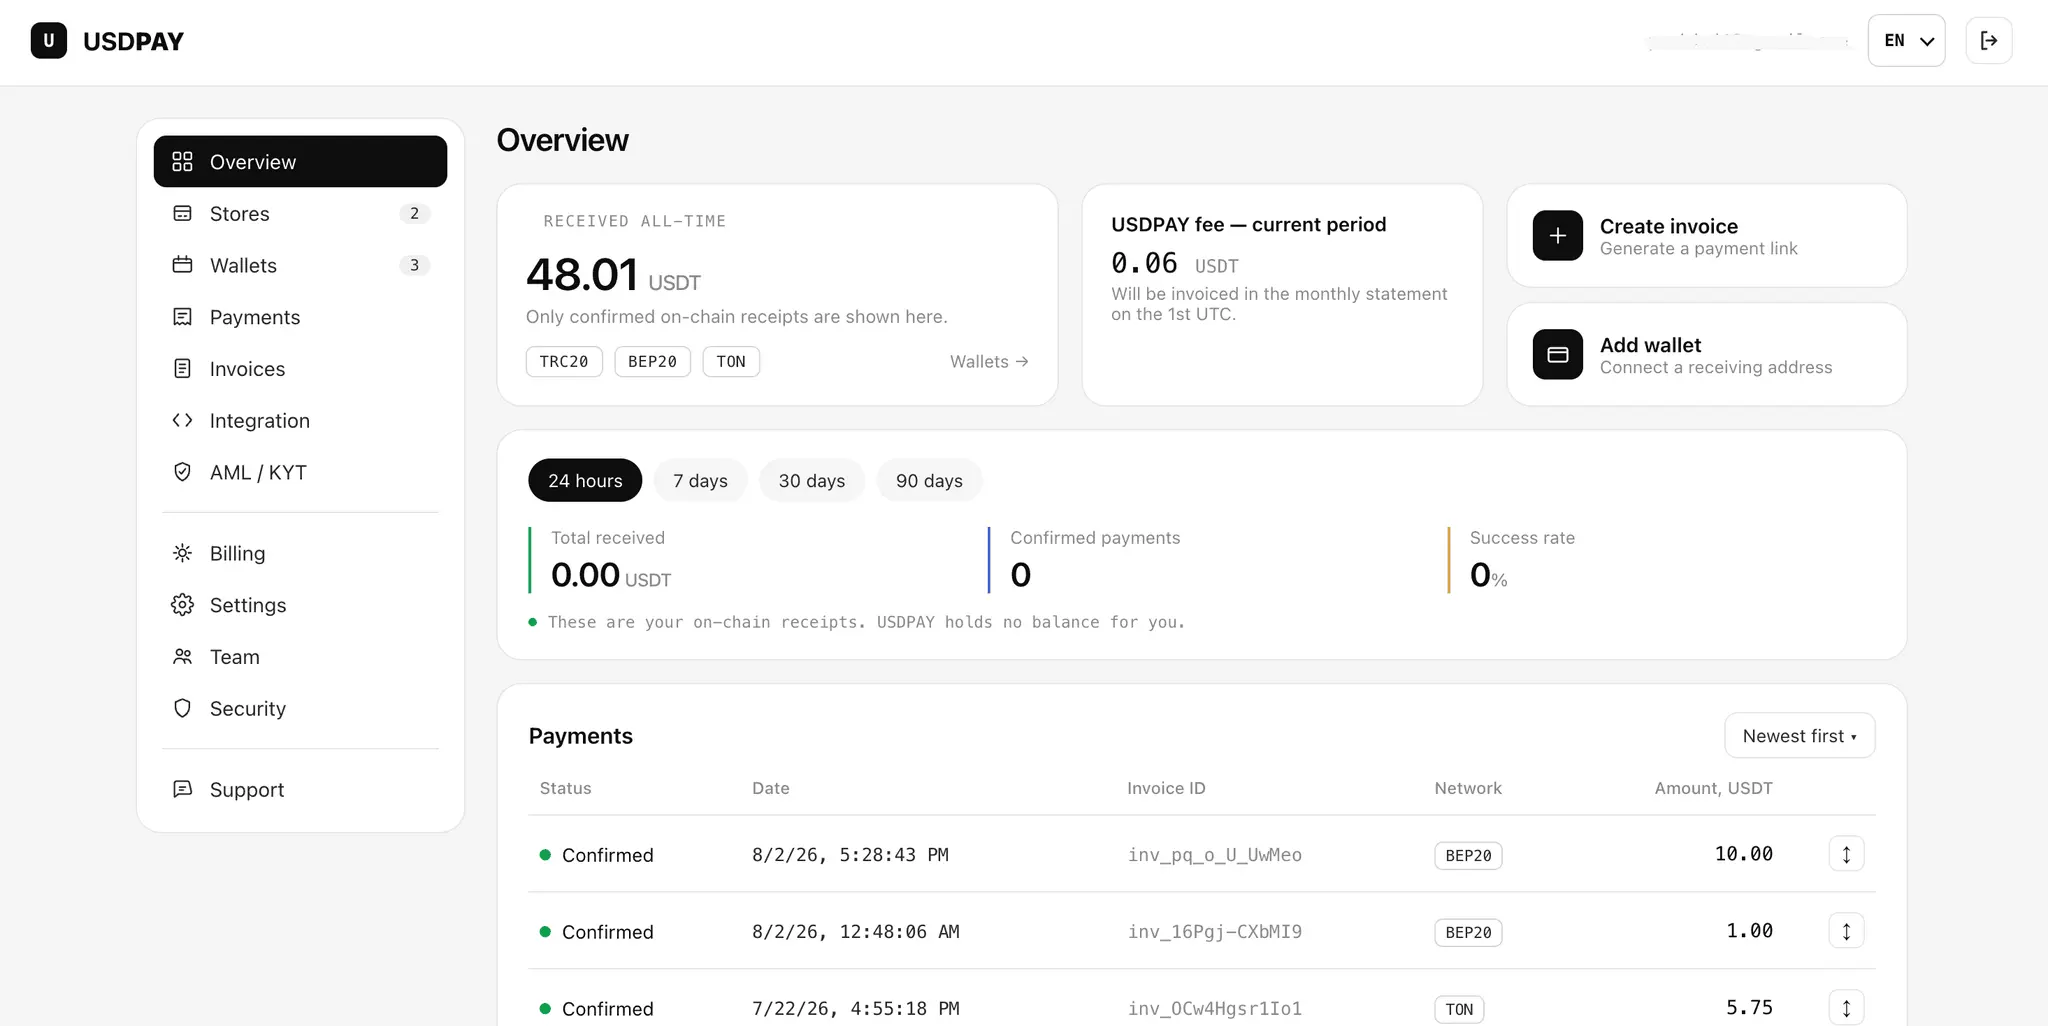The width and height of the screenshot is (2048, 1026).
Task: Follow the Wallets arrow link
Action: 989,362
